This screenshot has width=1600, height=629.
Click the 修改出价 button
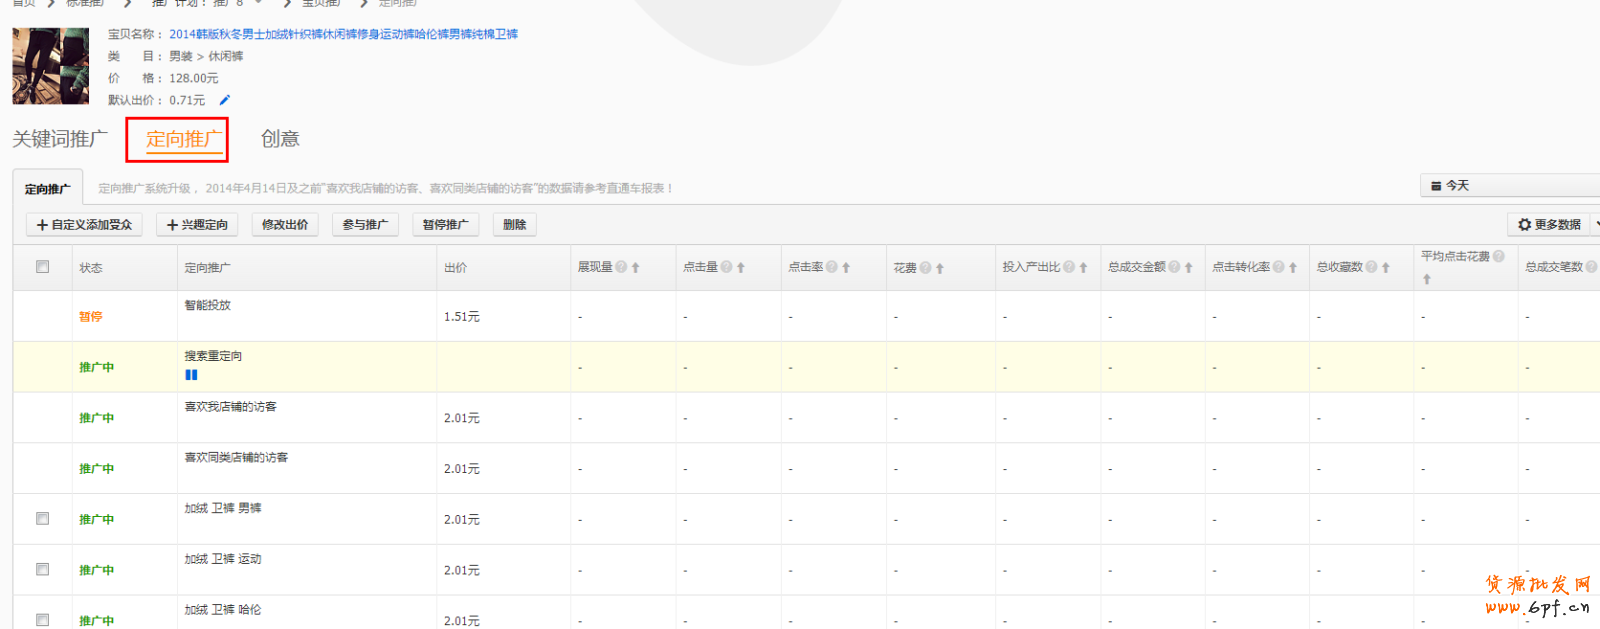[285, 225]
